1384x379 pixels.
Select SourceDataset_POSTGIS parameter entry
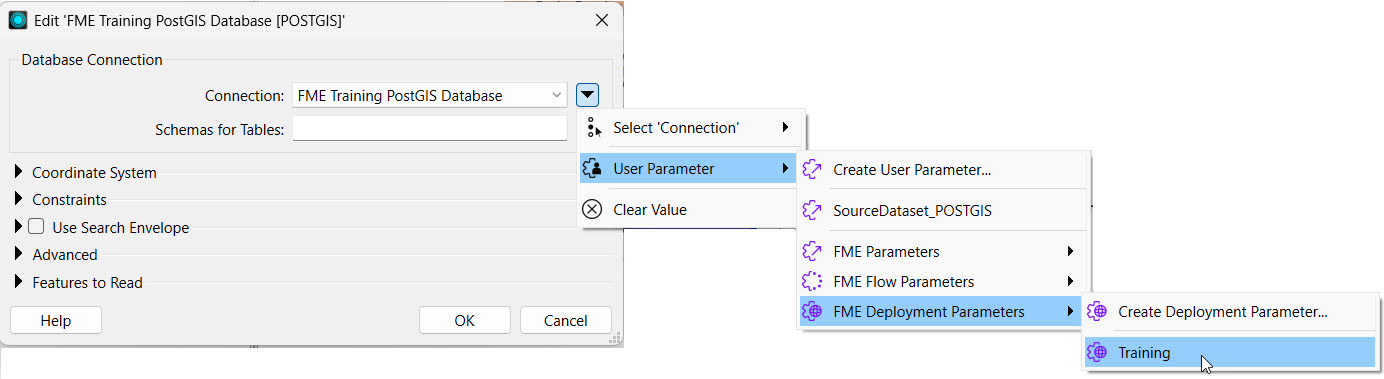(943, 211)
